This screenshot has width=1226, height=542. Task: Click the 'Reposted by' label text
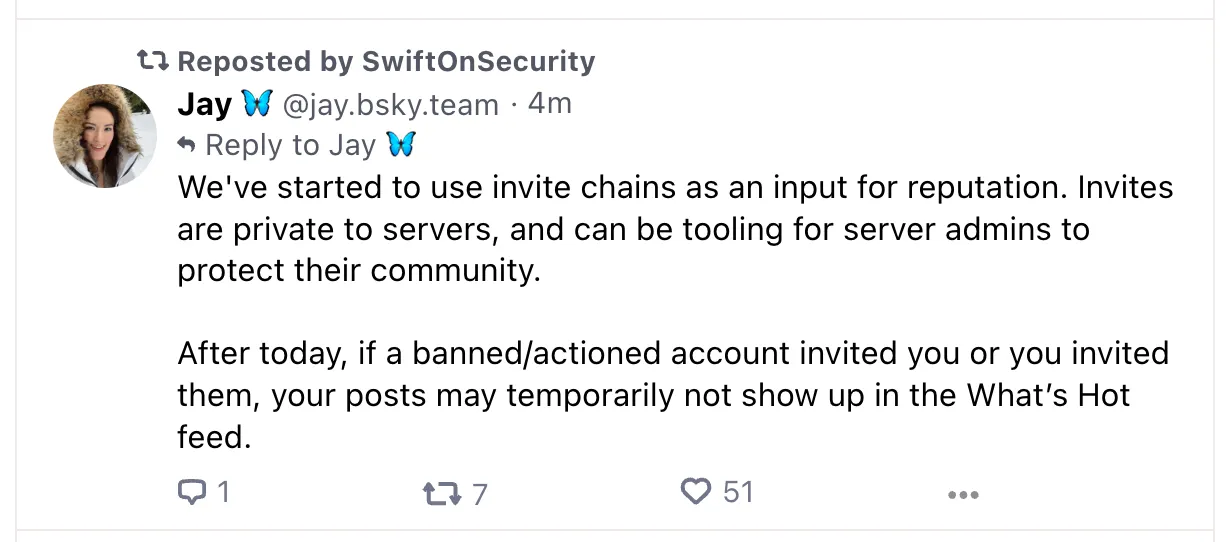tap(265, 62)
